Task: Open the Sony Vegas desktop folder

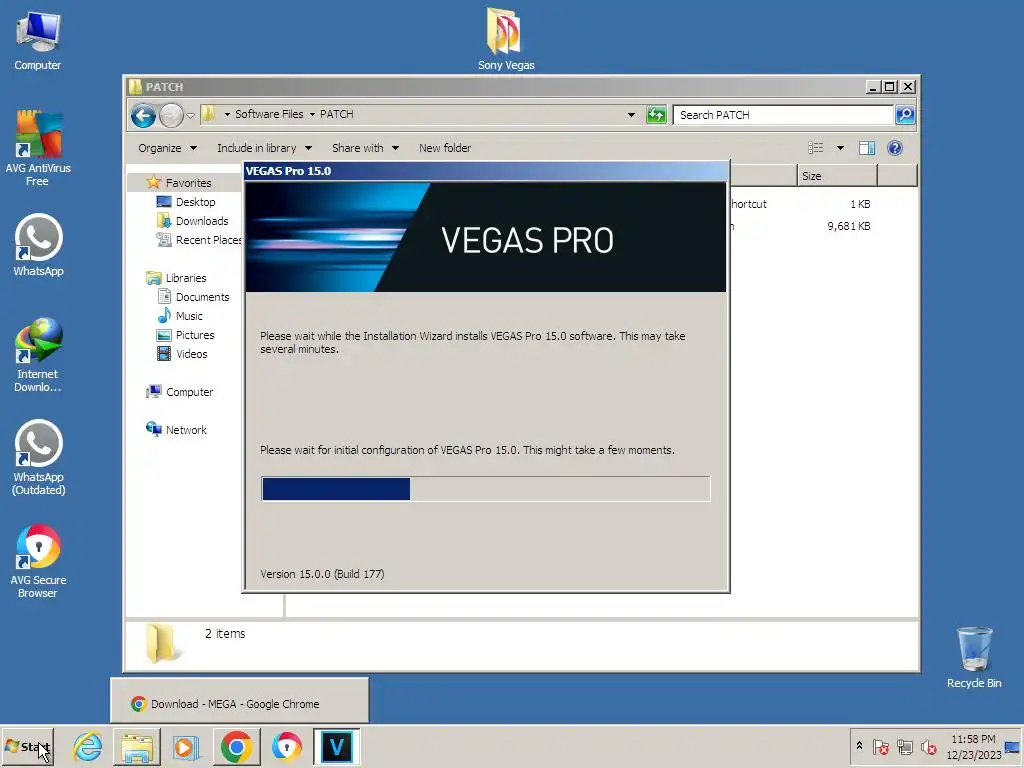Action: [x=505, y=39]
